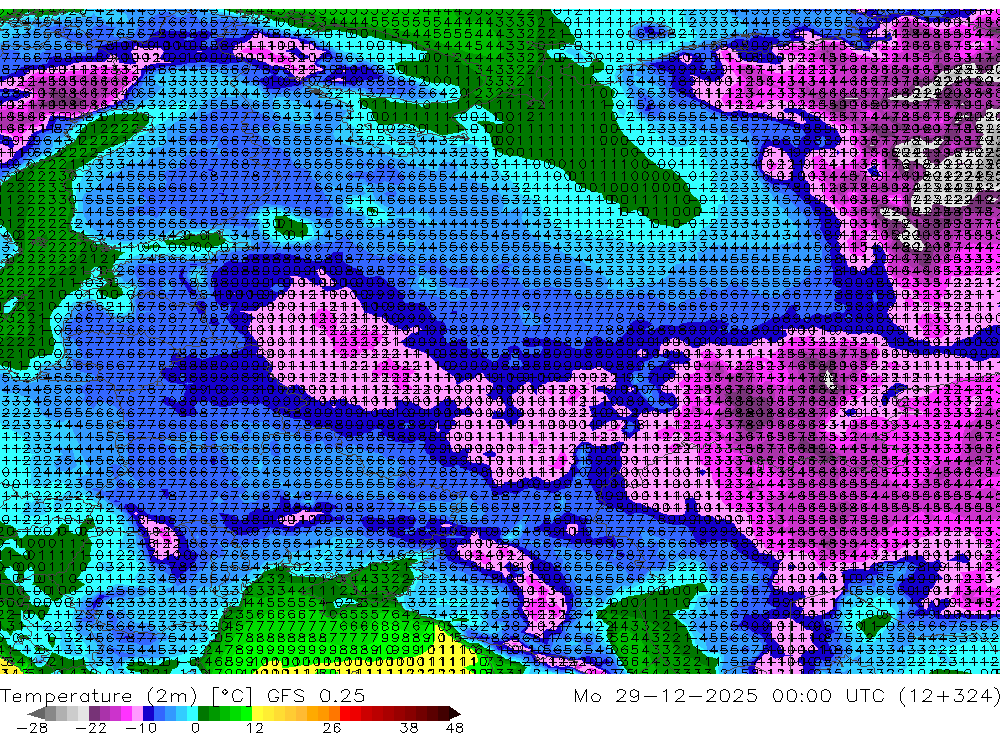Viewport: 1000px width, 733px height.
Task: Click the bright yellow swatch right of green
Action: [257, 713]
